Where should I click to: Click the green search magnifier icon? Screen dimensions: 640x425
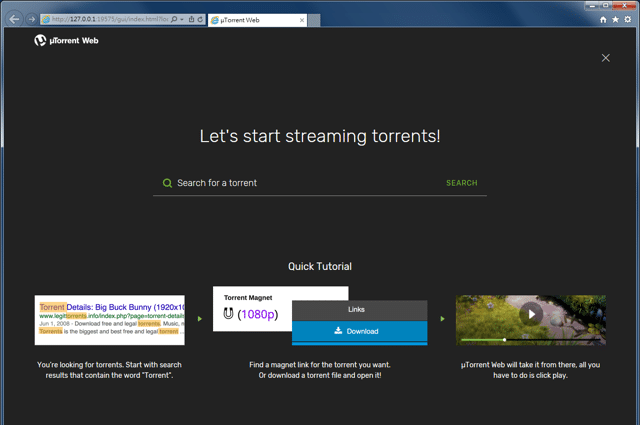point(167,183)
